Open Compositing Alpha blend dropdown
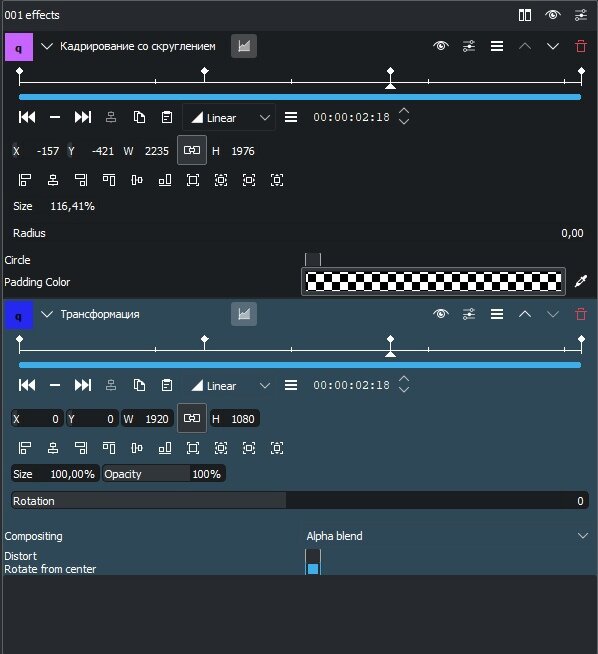The width and height of the screenshot is (598, 654). click(x=447, y=536)
